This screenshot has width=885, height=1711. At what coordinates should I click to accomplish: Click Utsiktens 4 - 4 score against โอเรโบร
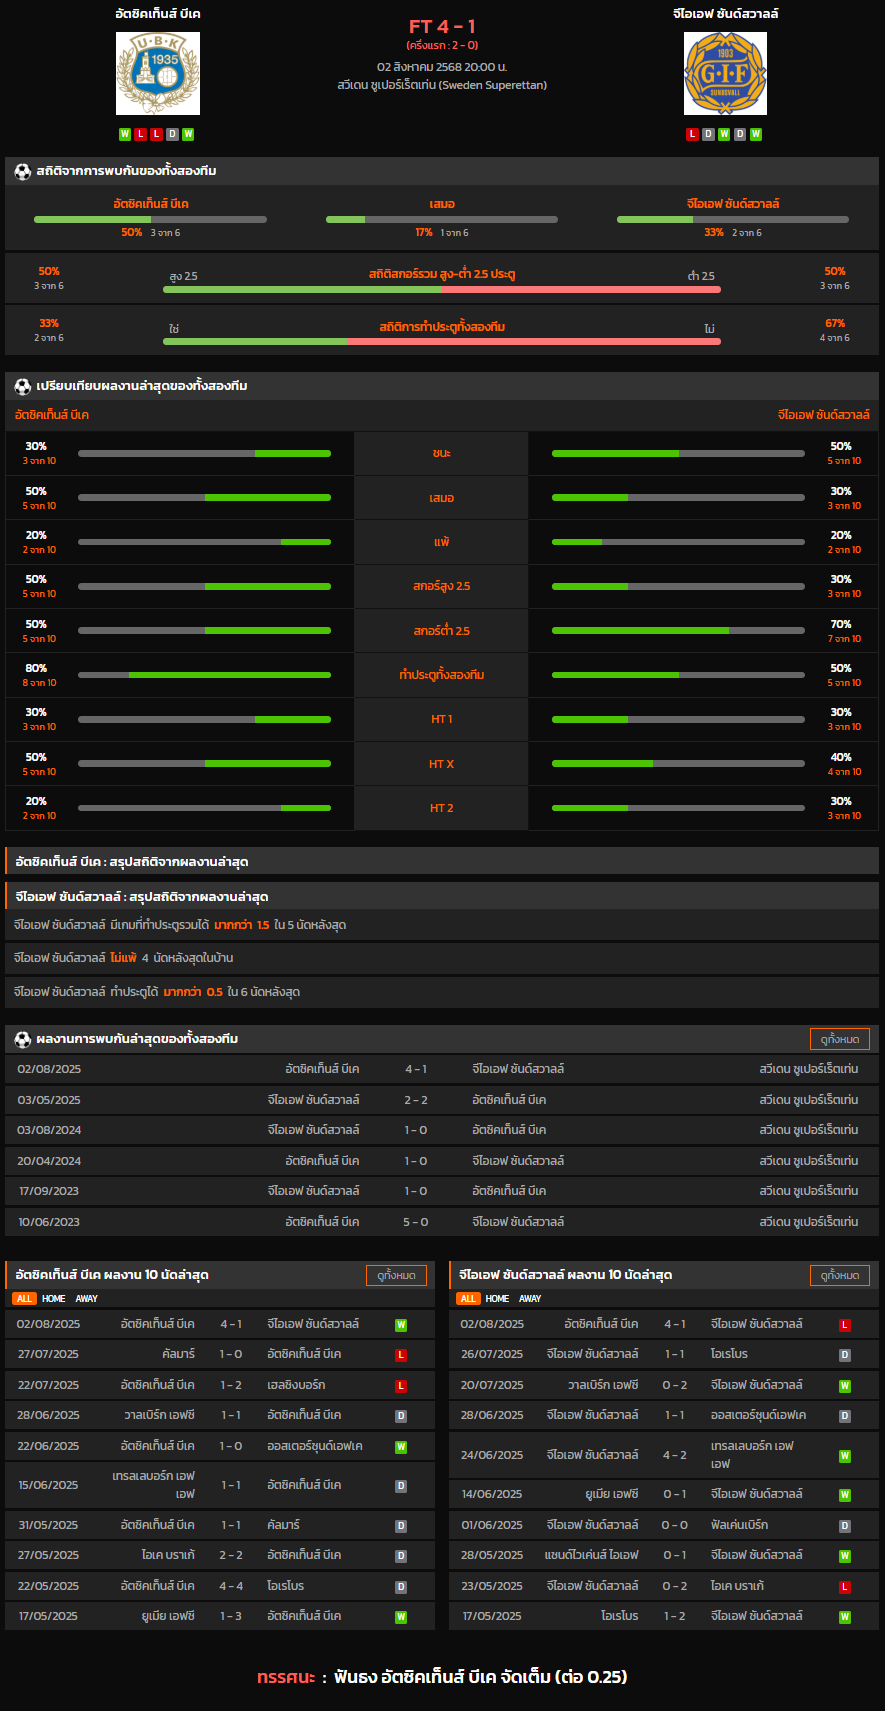tap(231, 1587)
